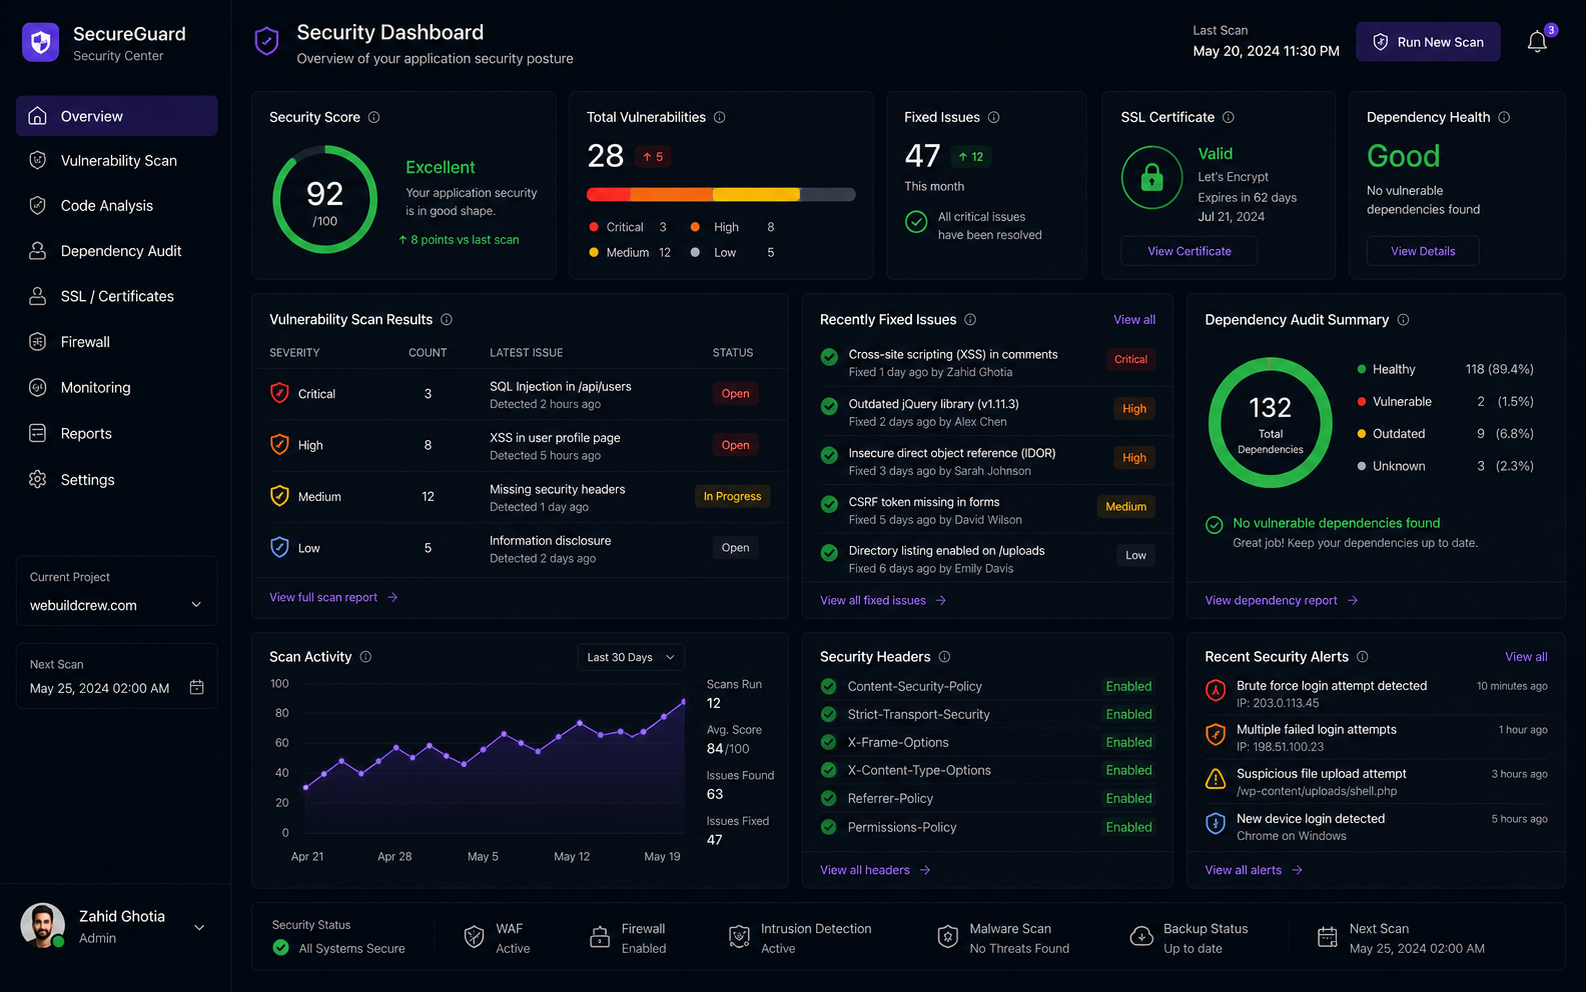Open Settings from the sidebar
The height and width of the screenshot is (992, 1586).
(x=117, y=479)
